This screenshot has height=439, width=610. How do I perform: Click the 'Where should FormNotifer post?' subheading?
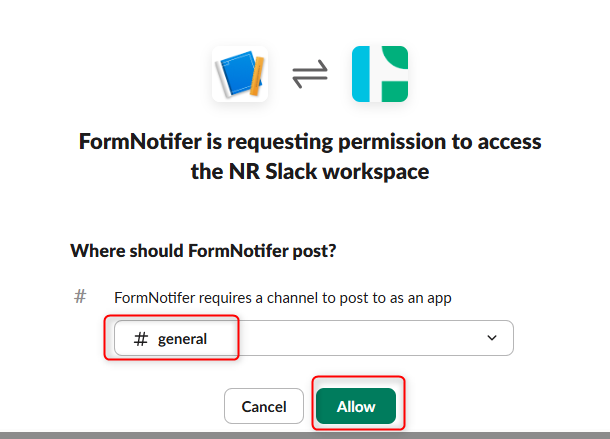click(x=203, y=251)
